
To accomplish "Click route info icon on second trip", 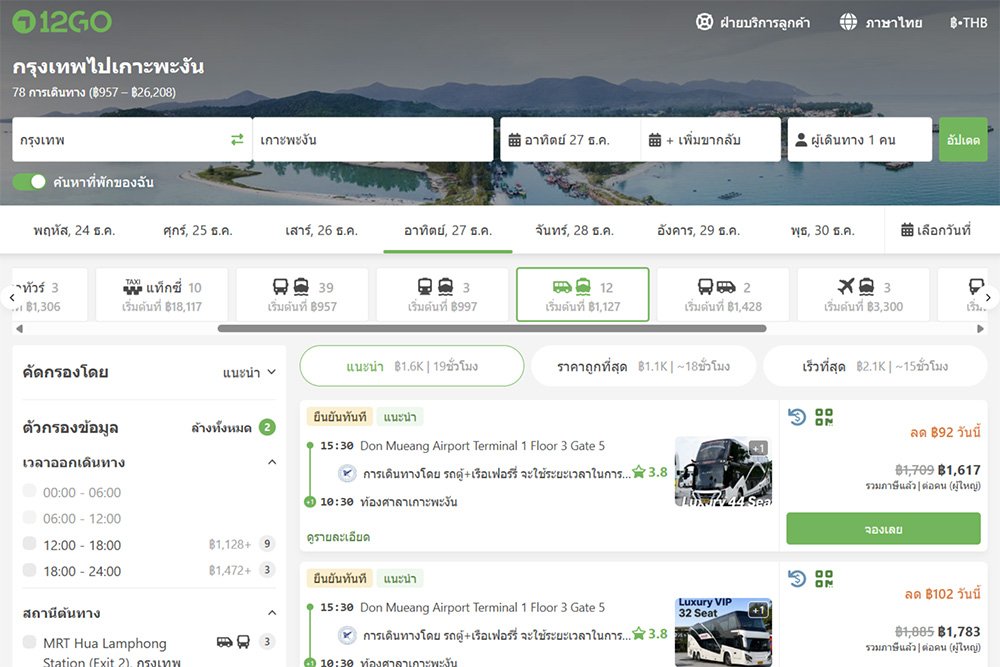I will [347, 634].
